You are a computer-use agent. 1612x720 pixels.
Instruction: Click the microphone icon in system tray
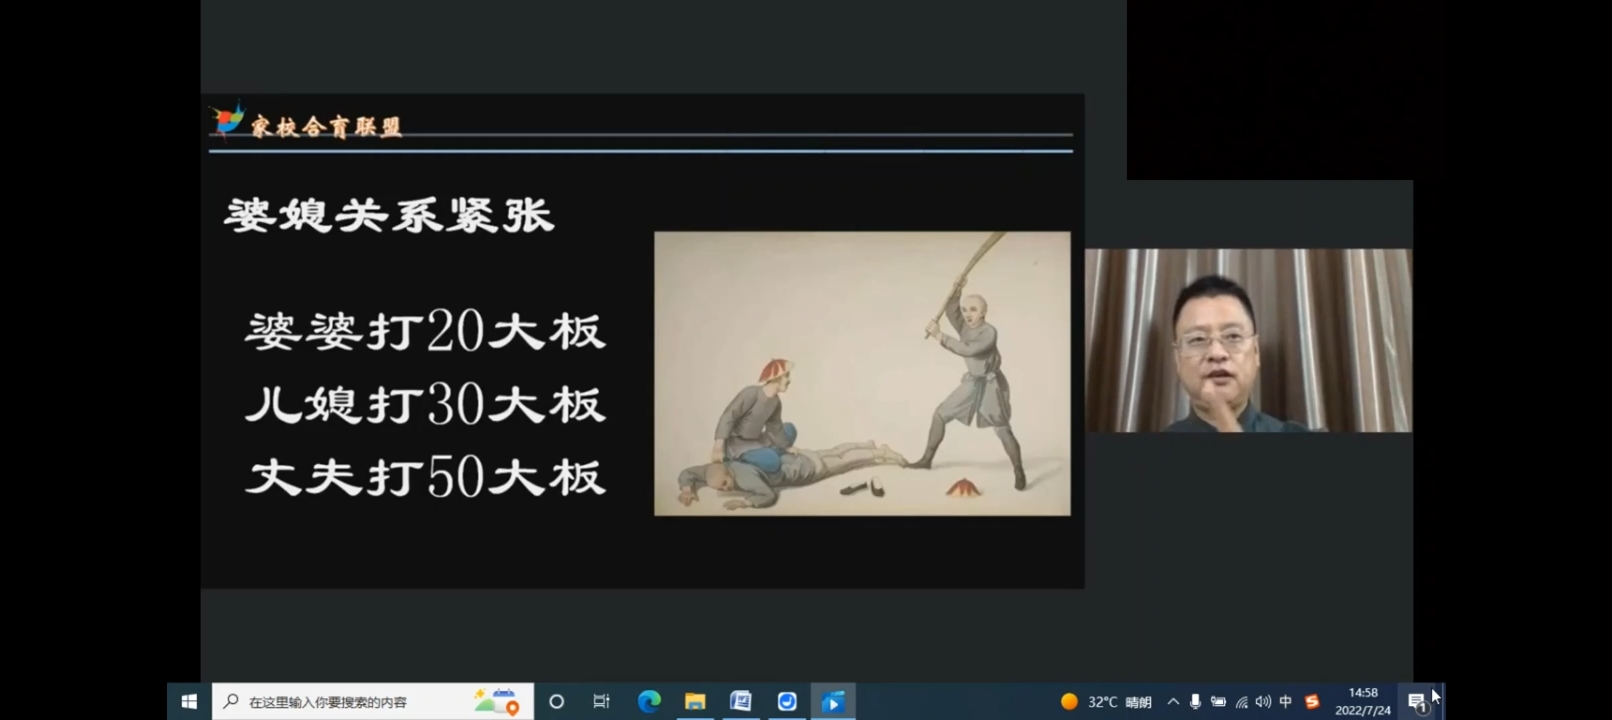click(1195, 702)
